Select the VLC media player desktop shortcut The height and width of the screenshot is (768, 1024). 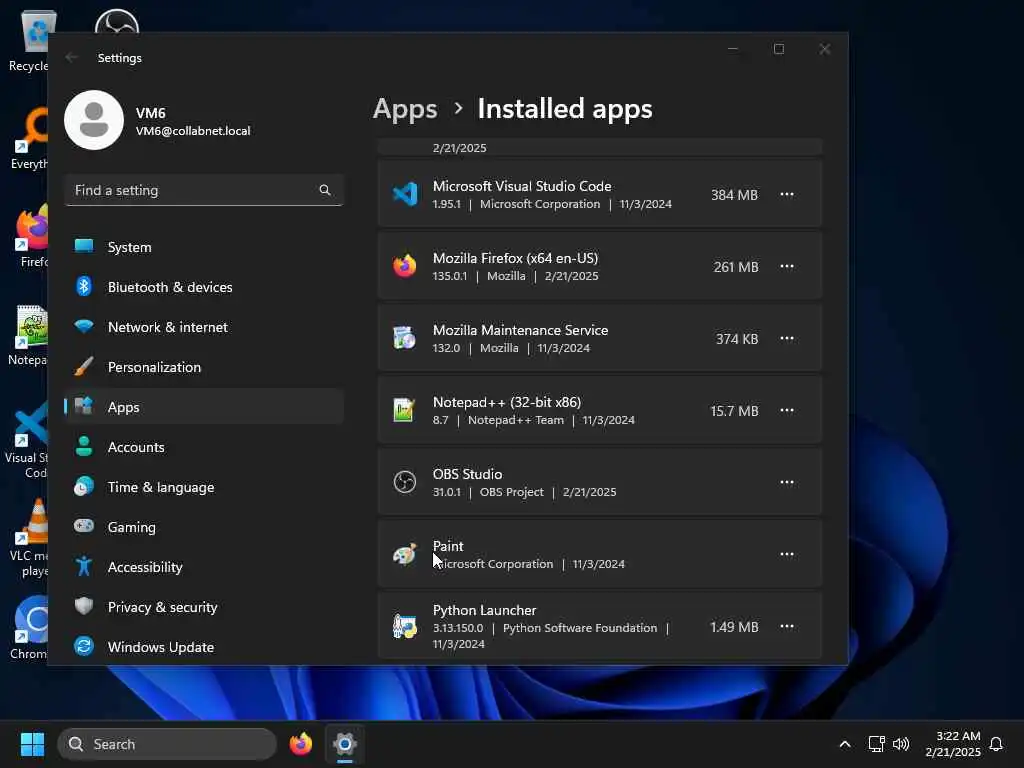(28, 538)
